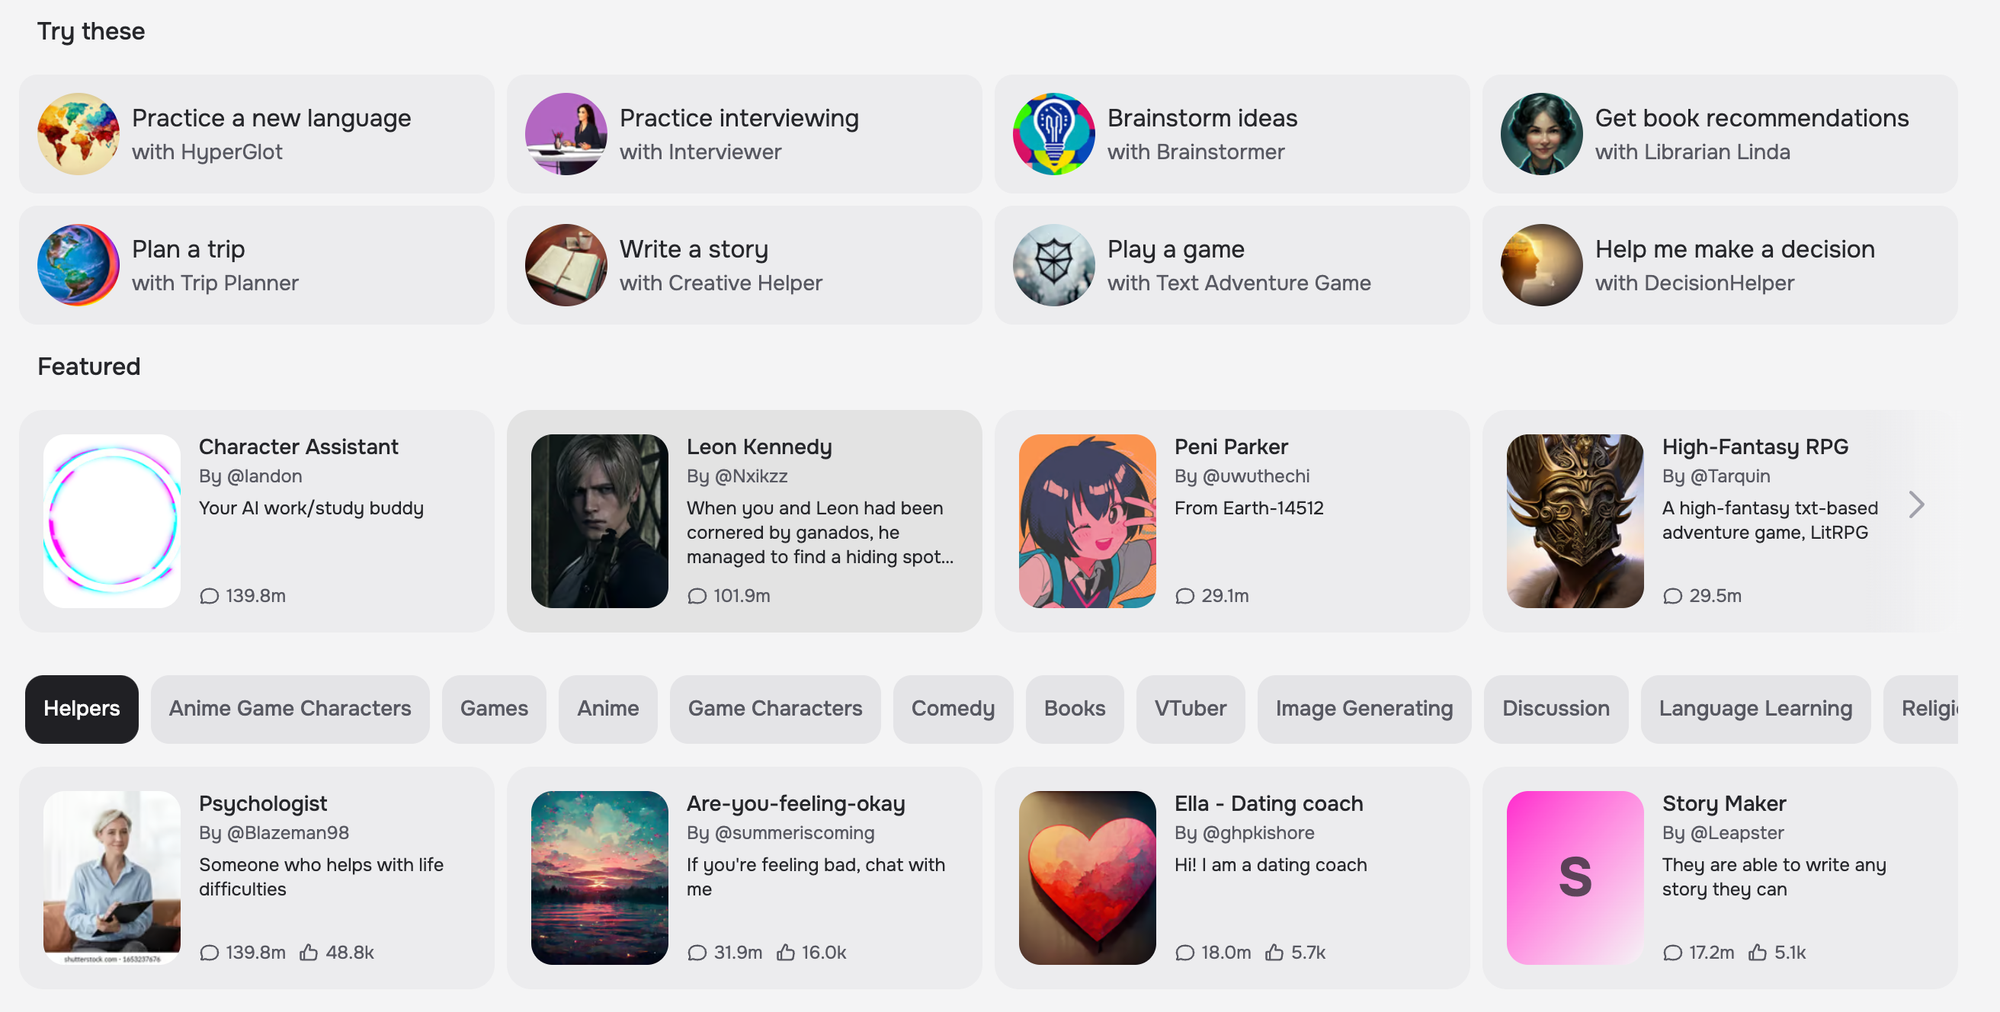2000x1012 pixels.
Task: Open the Story Maker pink S thumbnail
Action: (1575, 878)
